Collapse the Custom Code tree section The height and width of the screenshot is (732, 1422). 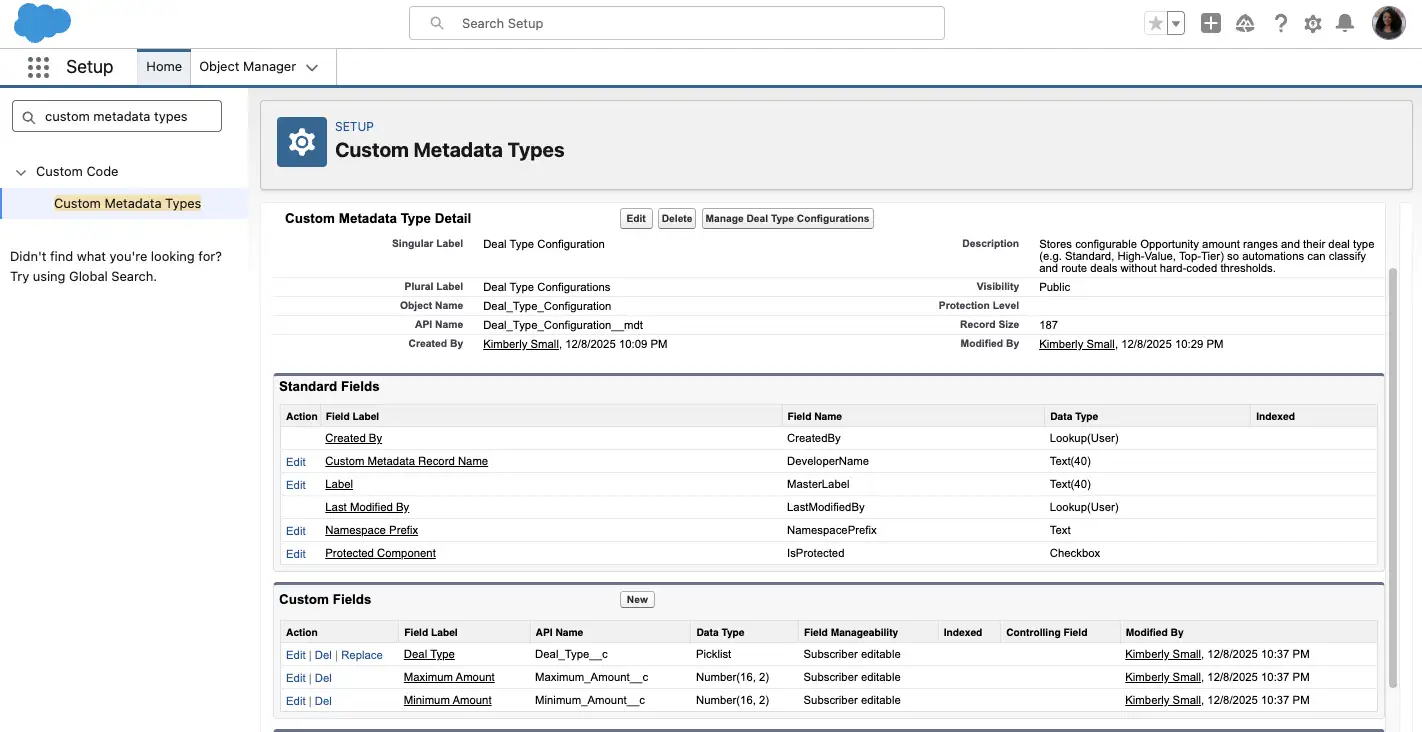coord(21,172)
